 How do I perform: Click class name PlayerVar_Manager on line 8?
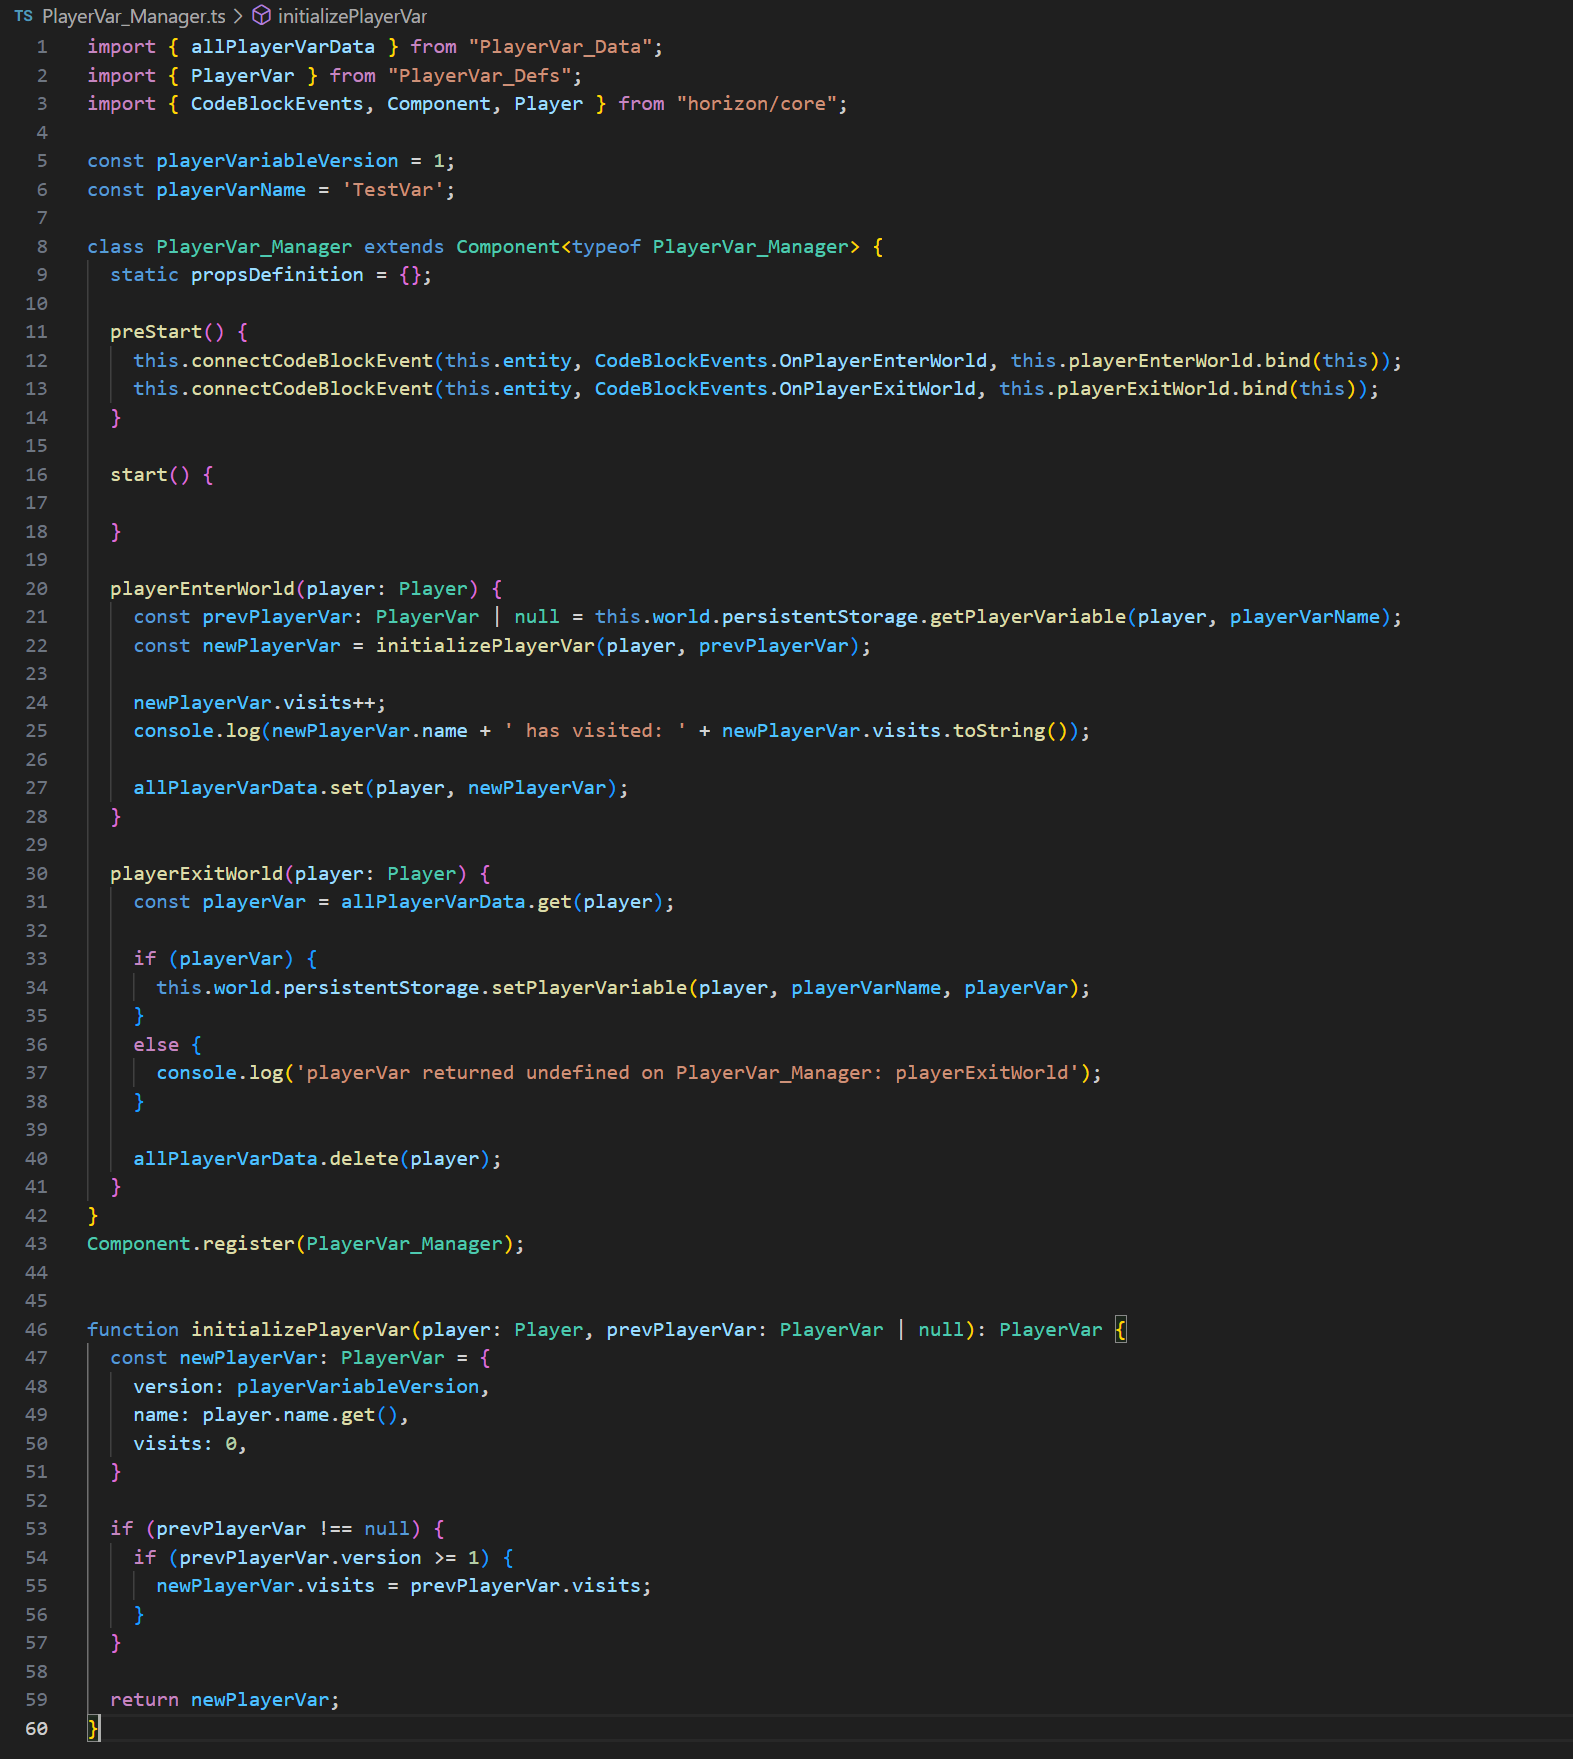pyautogui.click(x=254, y=247)
